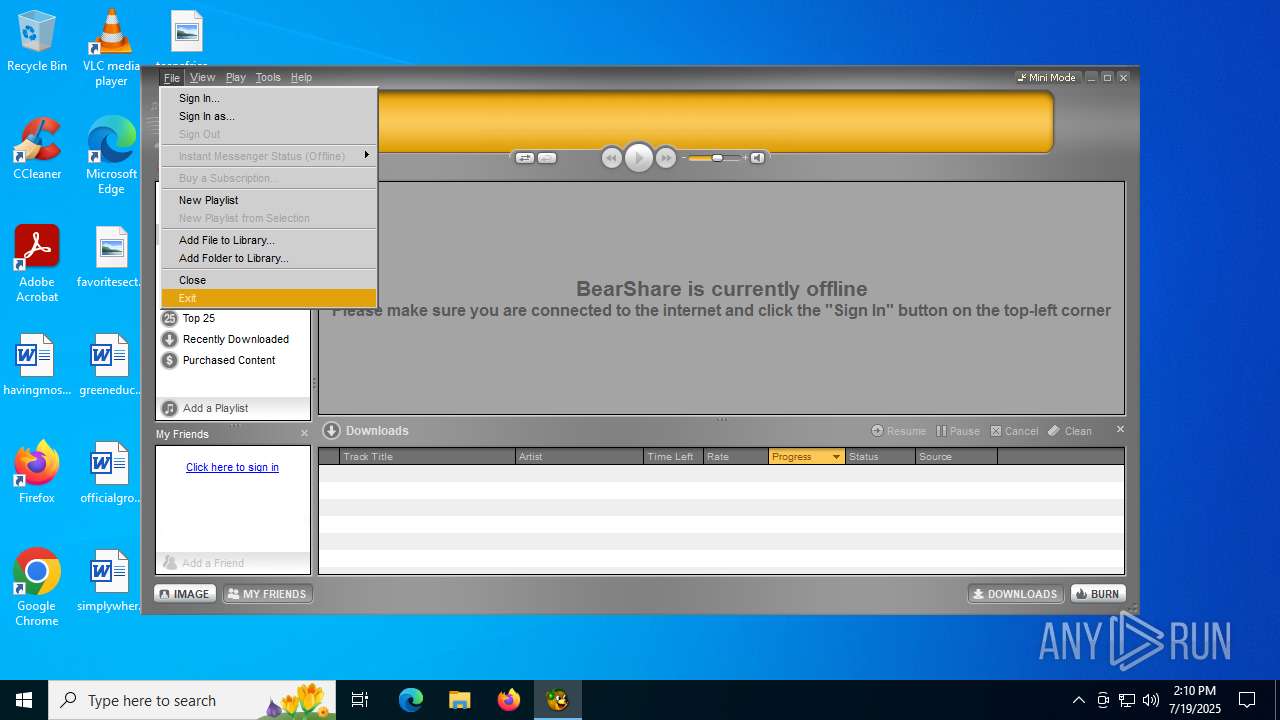This screenshot has height=720, width=1280.
Task: Toggle the IMAGE panel button
Action: coord(185,594)
